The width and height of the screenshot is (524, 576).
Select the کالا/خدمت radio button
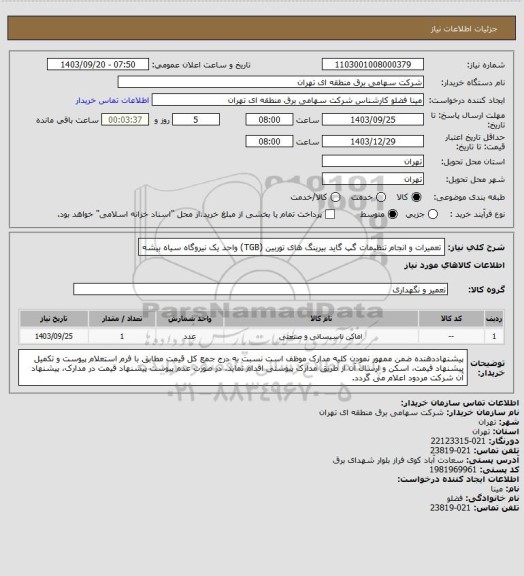[335, 197]
